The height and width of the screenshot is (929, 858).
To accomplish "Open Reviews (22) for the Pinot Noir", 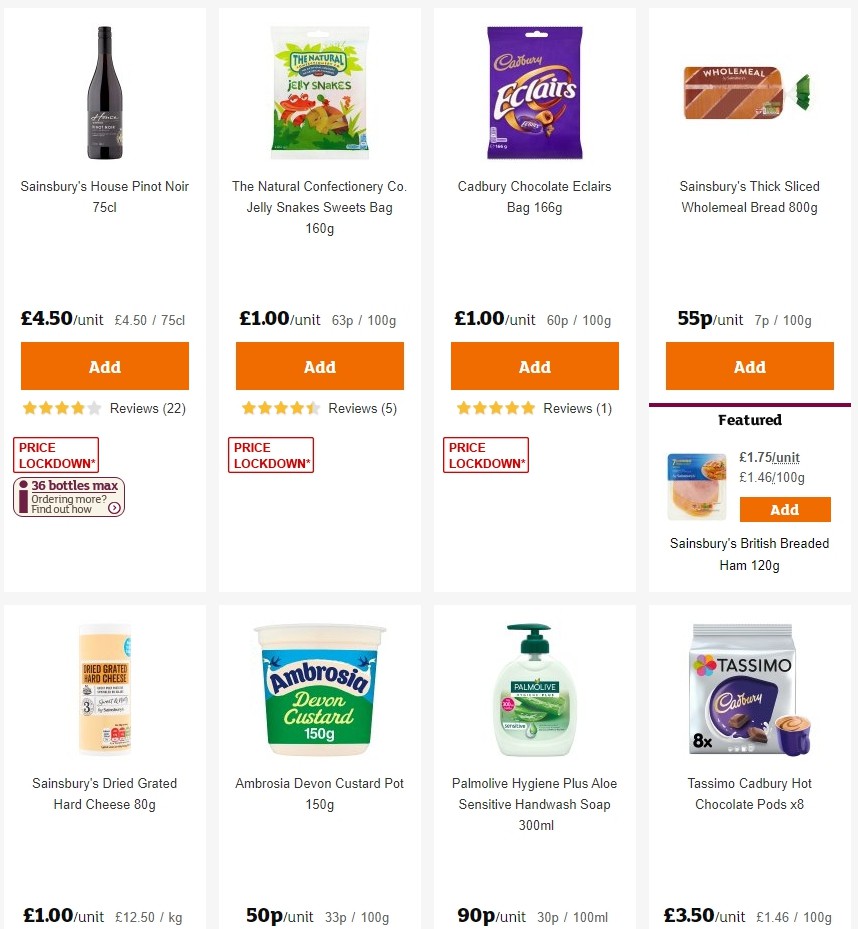I will [x=147, y=408].
